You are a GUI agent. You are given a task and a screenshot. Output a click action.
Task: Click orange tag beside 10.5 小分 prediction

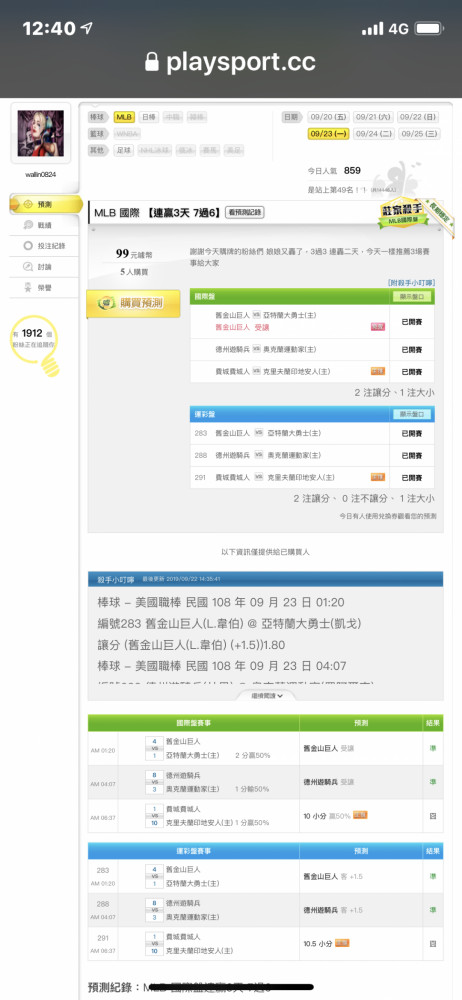[x=342, y=943]
